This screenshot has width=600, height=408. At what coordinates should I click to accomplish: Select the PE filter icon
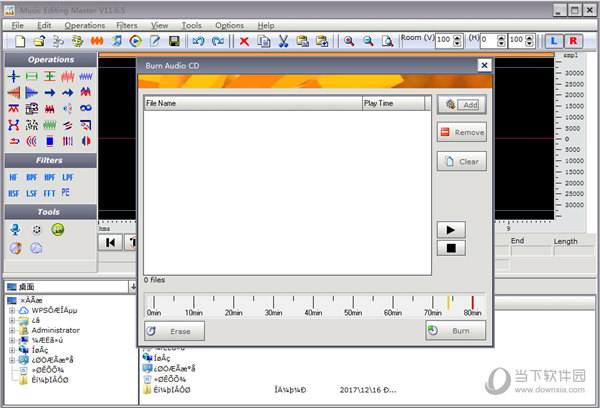pos(66,193)
